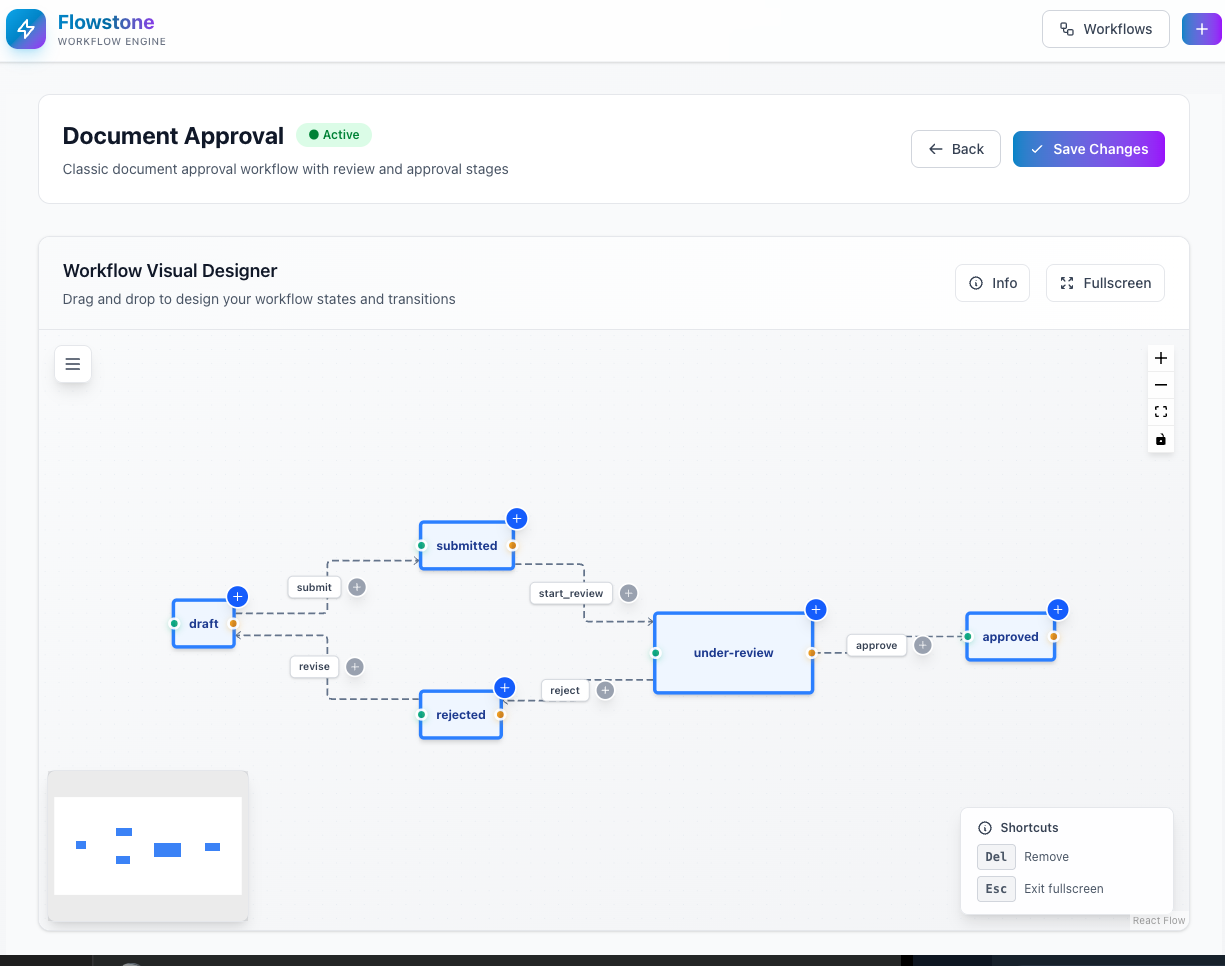Click the Shortcuts info icon
The height and width of the screenshot is (966, 1225).
coord(985,828)
